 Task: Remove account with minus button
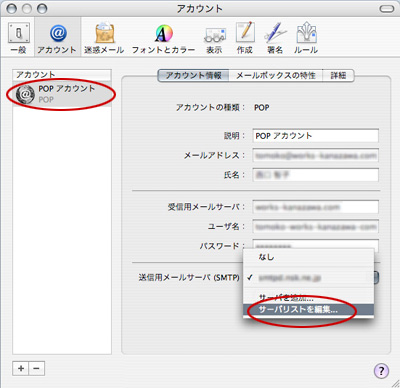pyautogui.click(x=37, y=368)
